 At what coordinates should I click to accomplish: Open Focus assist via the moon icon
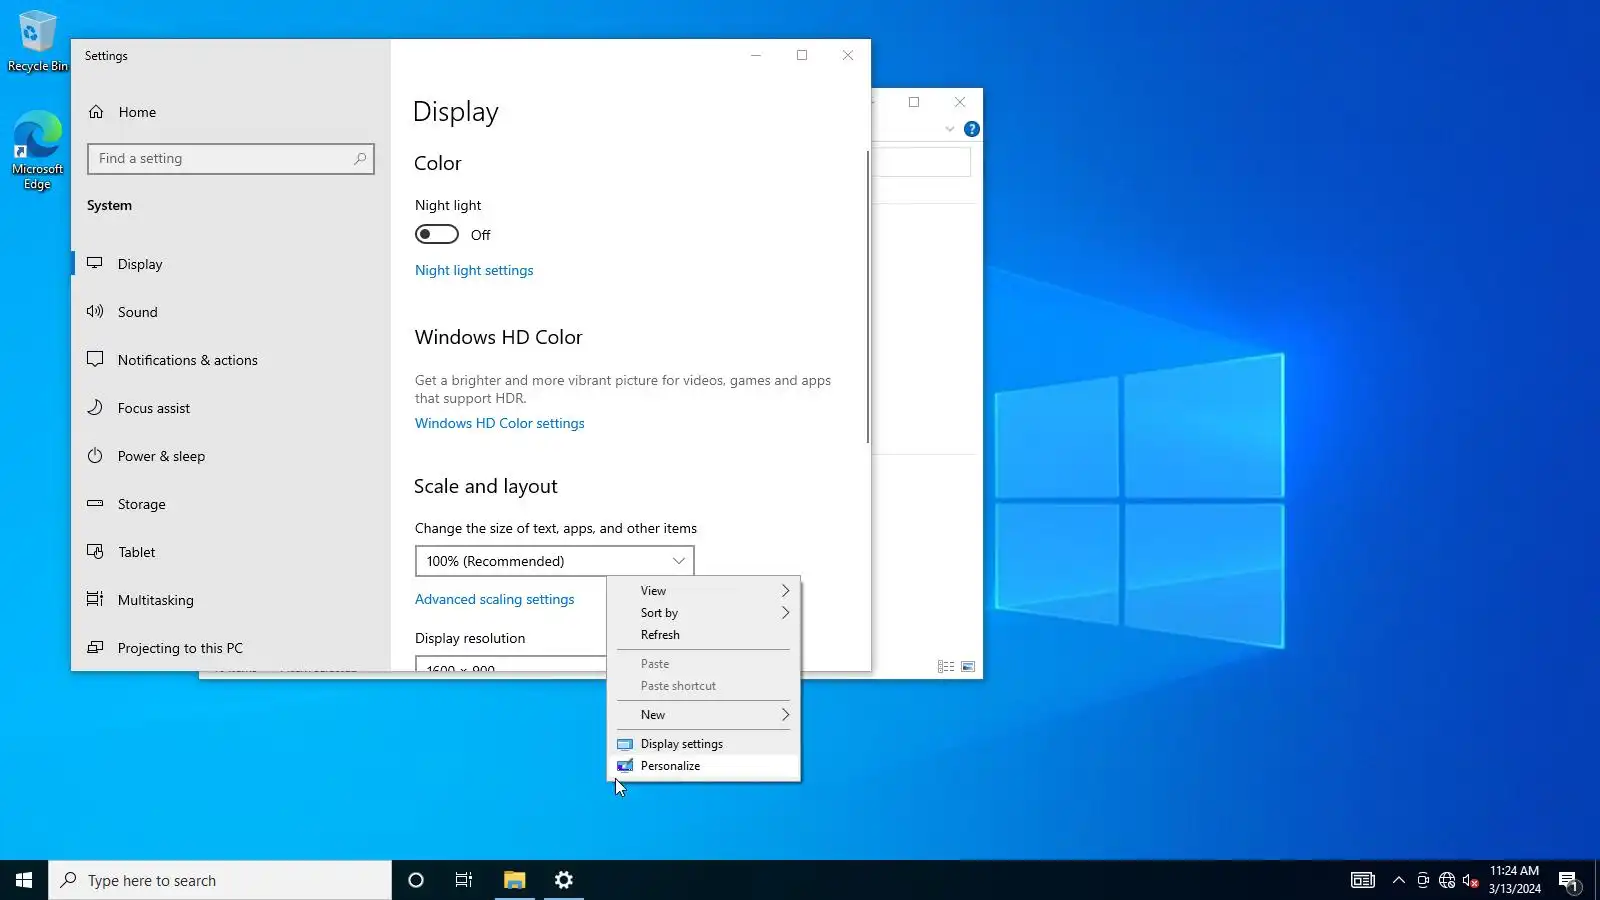tap(95, 407)
